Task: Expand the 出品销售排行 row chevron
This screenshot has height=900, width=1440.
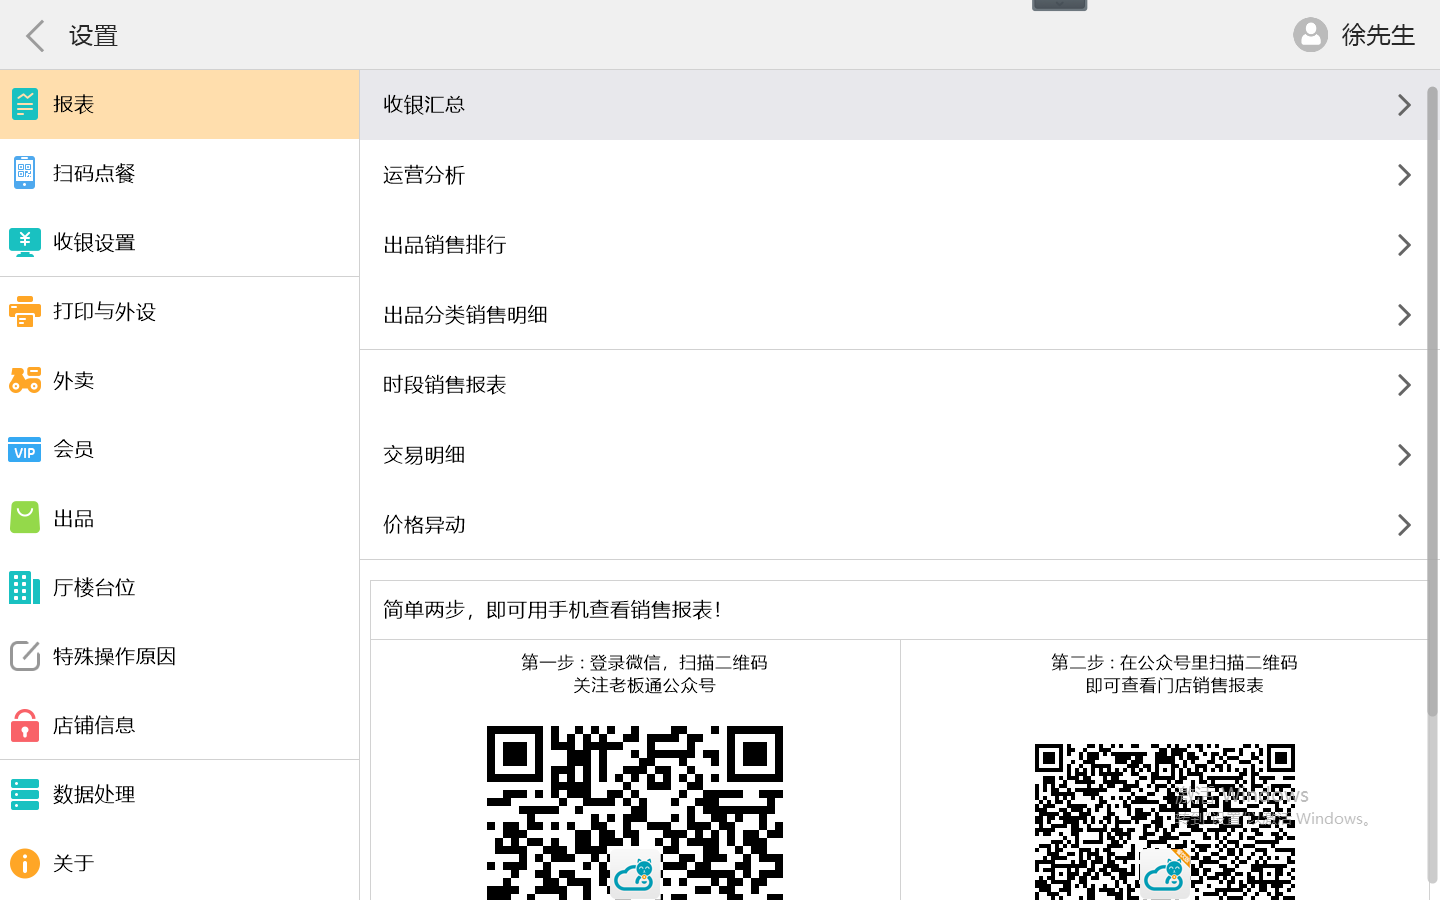Action: (x=1404, y=245)
